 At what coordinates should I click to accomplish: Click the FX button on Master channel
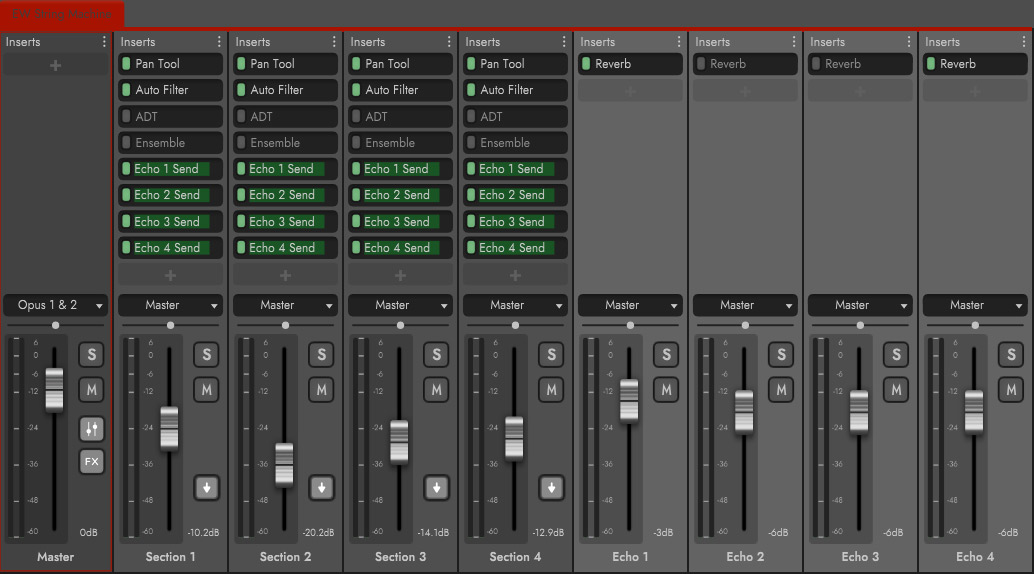pos(92,461)
